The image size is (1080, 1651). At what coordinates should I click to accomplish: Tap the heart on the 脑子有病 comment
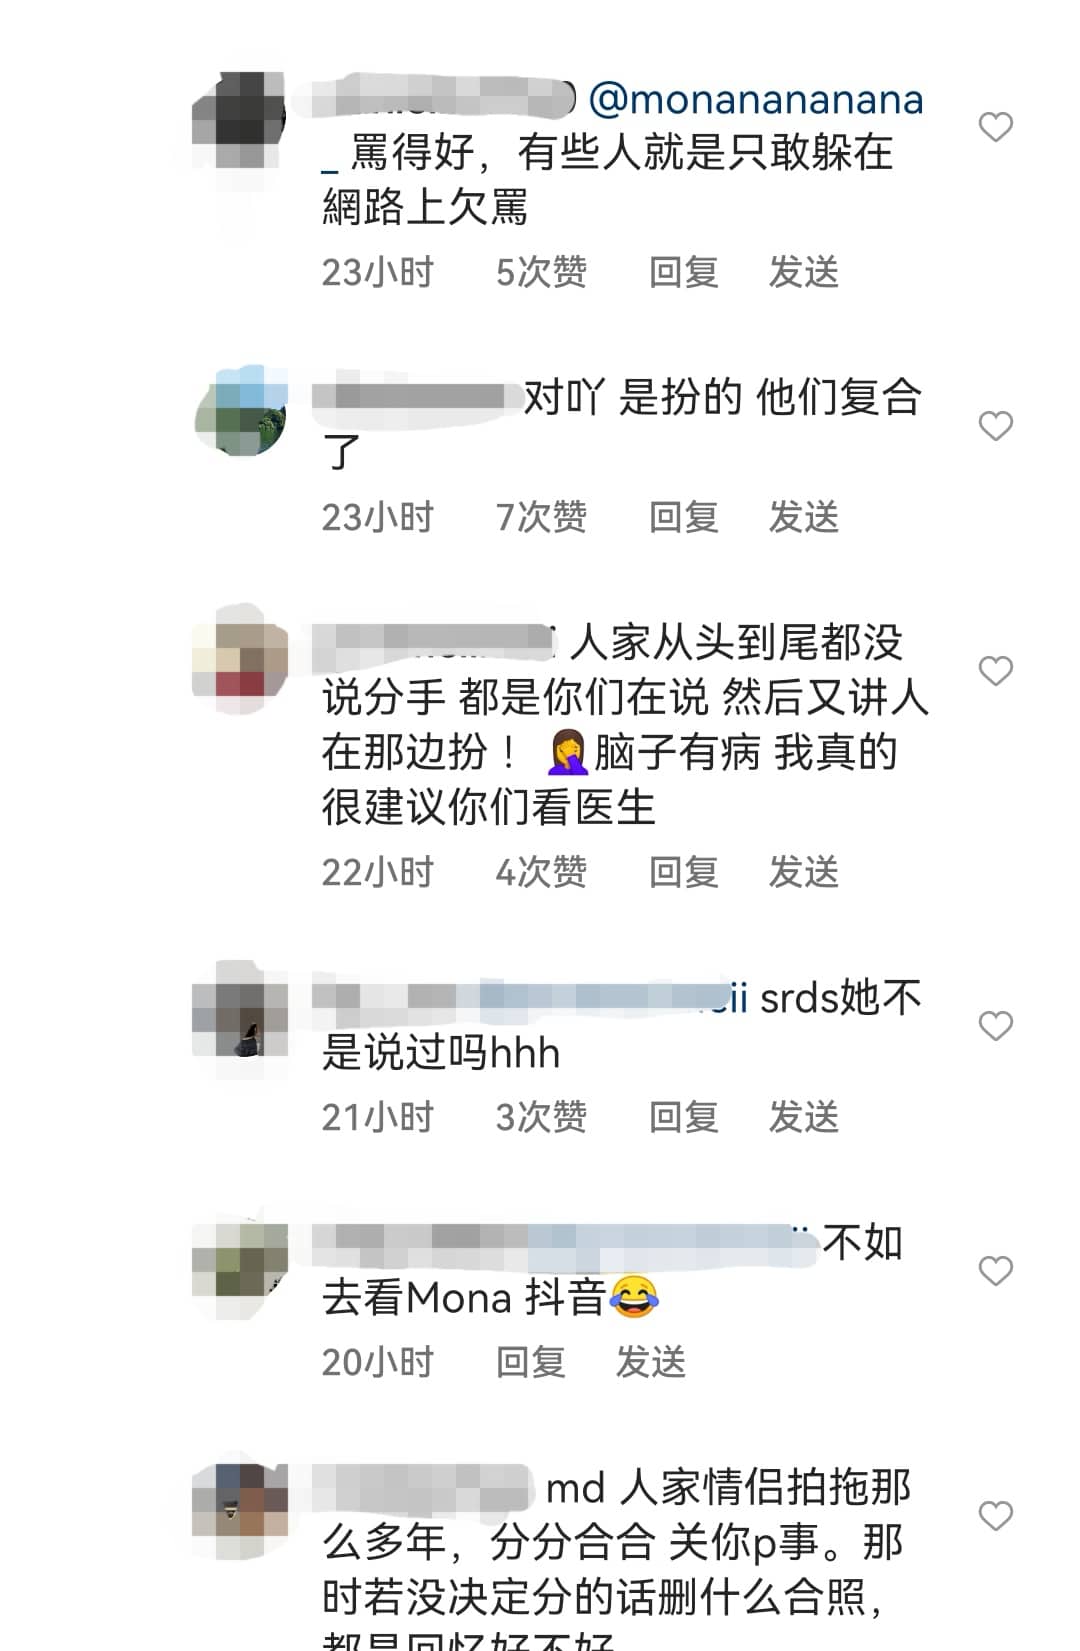pyautogui.click(x=995, y=671)
